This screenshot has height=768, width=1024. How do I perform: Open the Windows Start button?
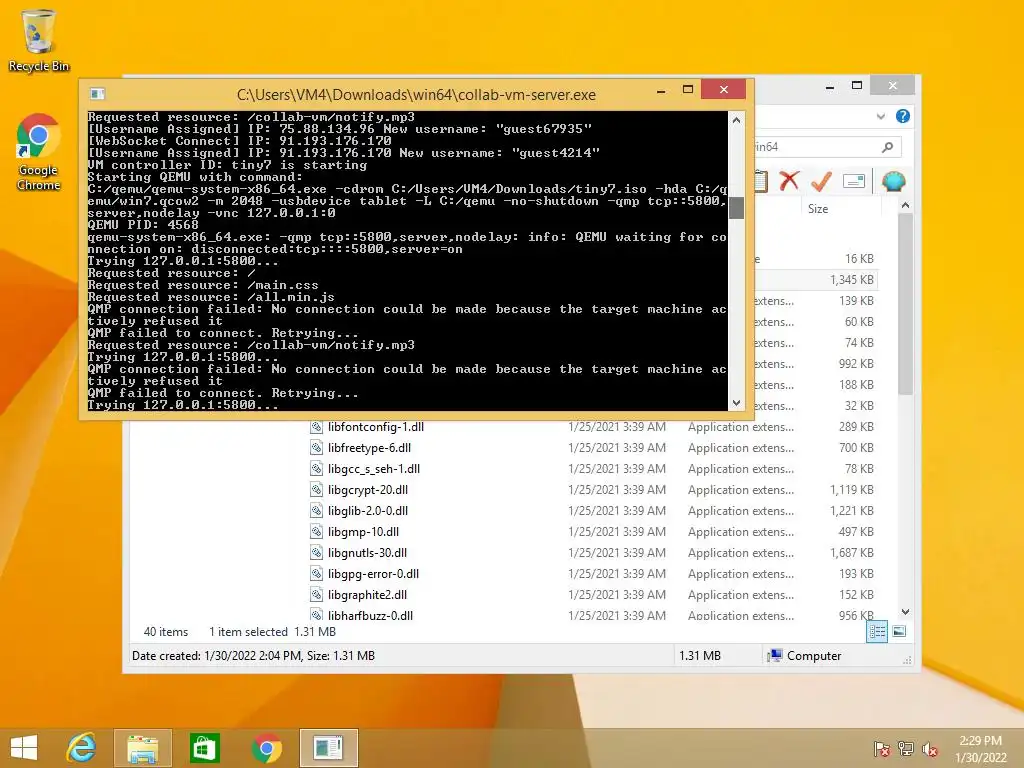click(24, 748)
